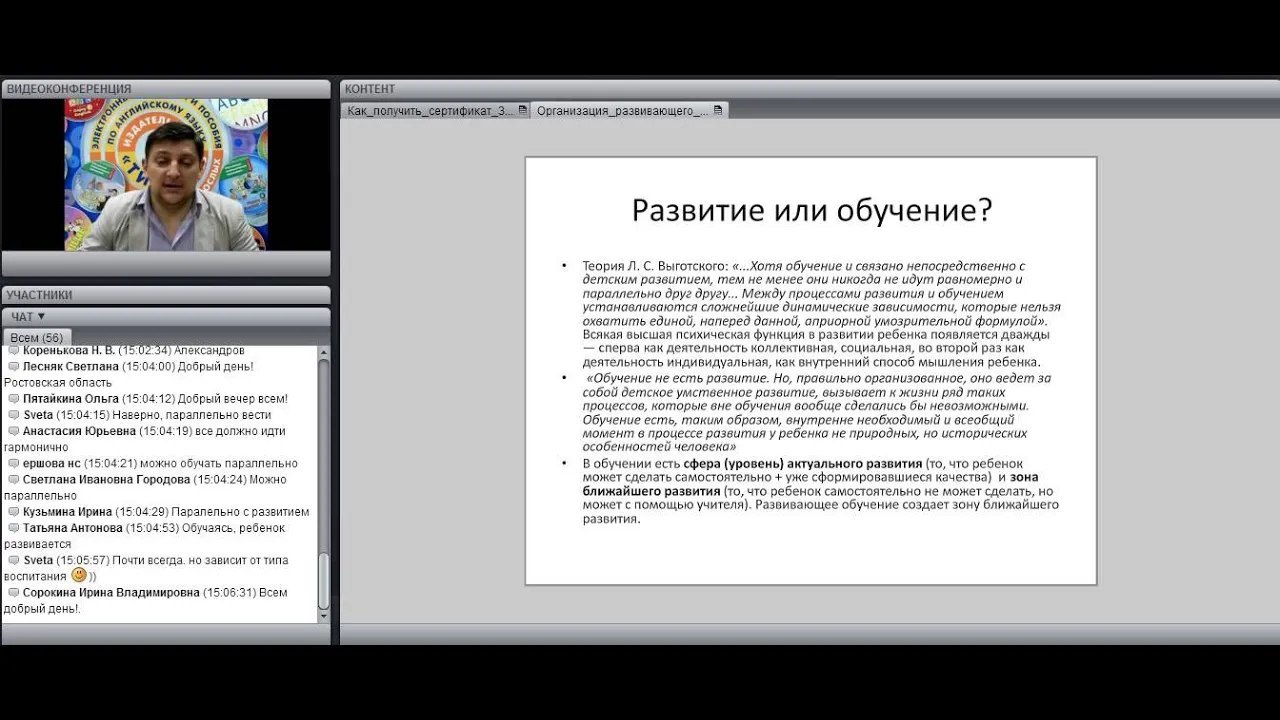Click the ВИДЕОКОНФЕРЕНЦИЯ panel header
The width and height of the screenshot is (1280, 720).
[x=166, y=89]
